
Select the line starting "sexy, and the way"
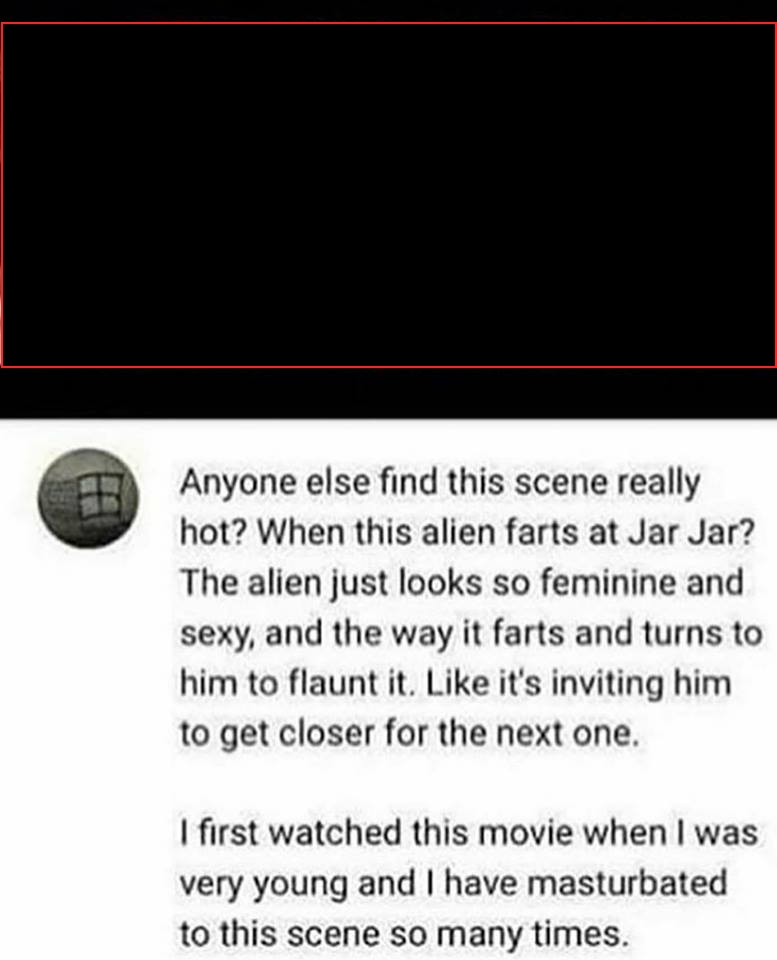(x=471, y=634)
